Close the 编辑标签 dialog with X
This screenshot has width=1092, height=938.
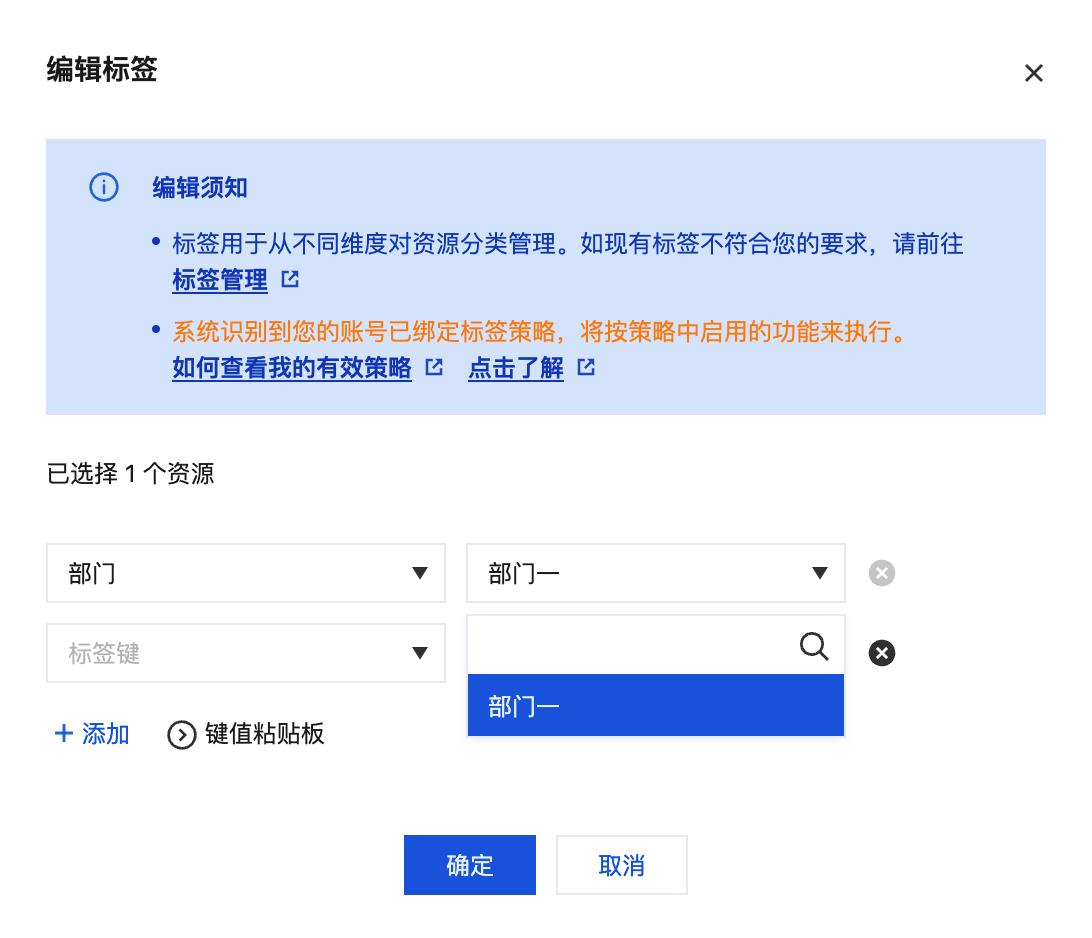coord(1034,73)
